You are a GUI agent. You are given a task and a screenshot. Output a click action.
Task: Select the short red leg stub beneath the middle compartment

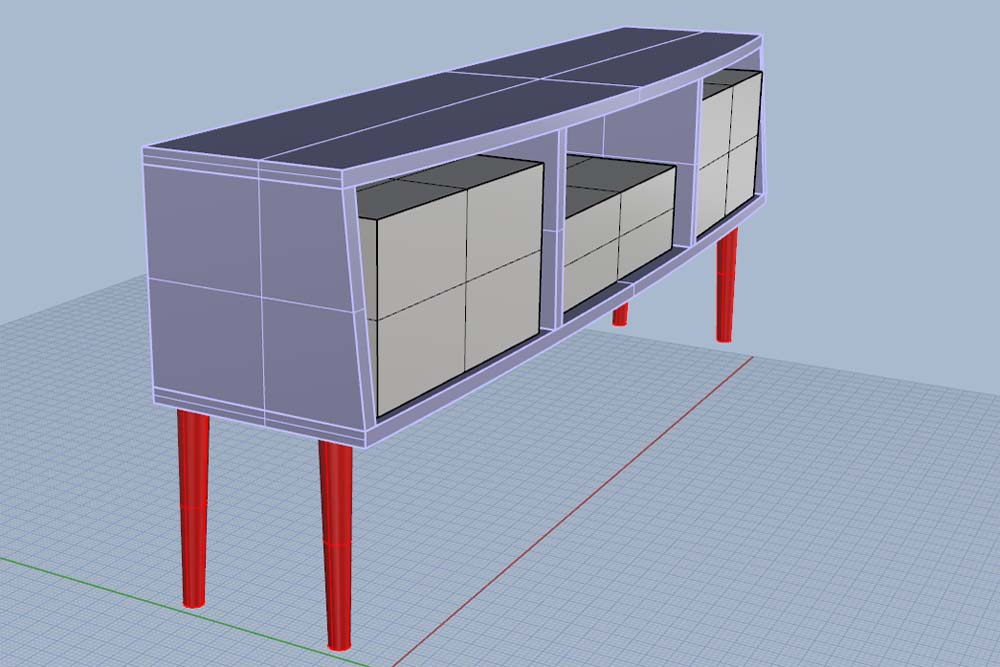point(620,313)
